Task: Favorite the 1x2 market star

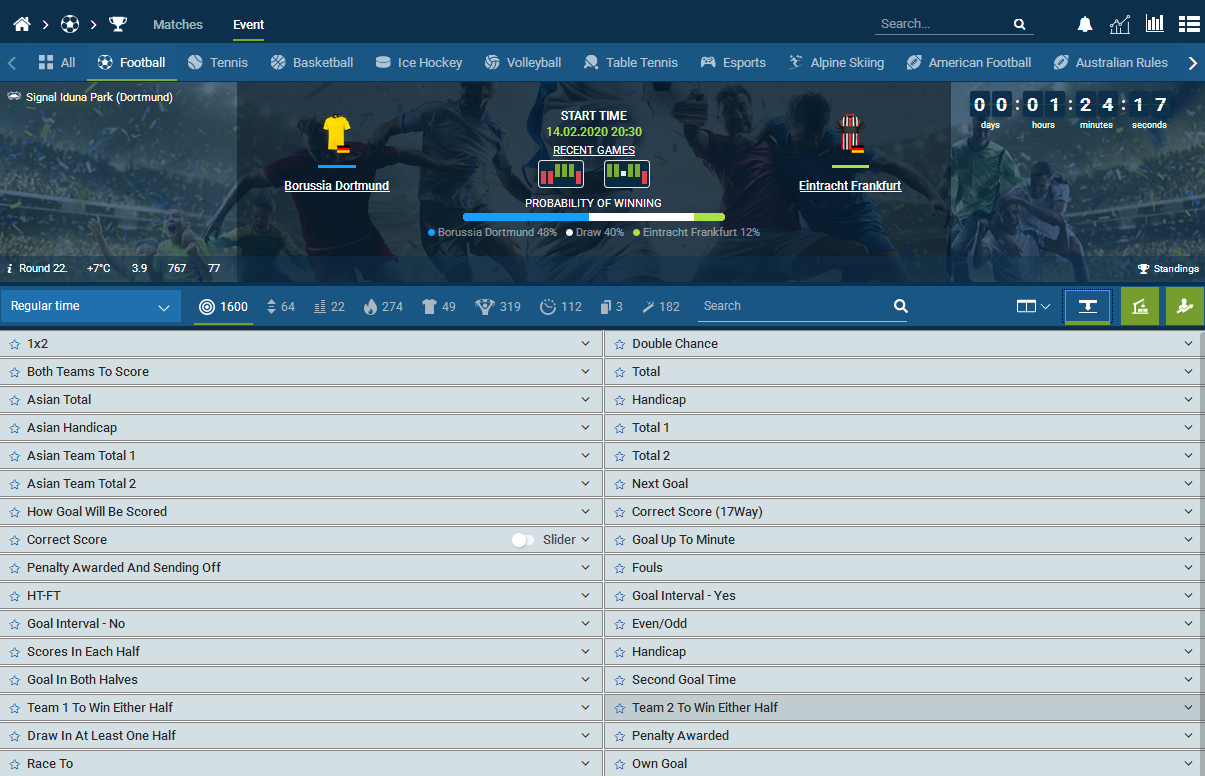Action: [15, 344]
